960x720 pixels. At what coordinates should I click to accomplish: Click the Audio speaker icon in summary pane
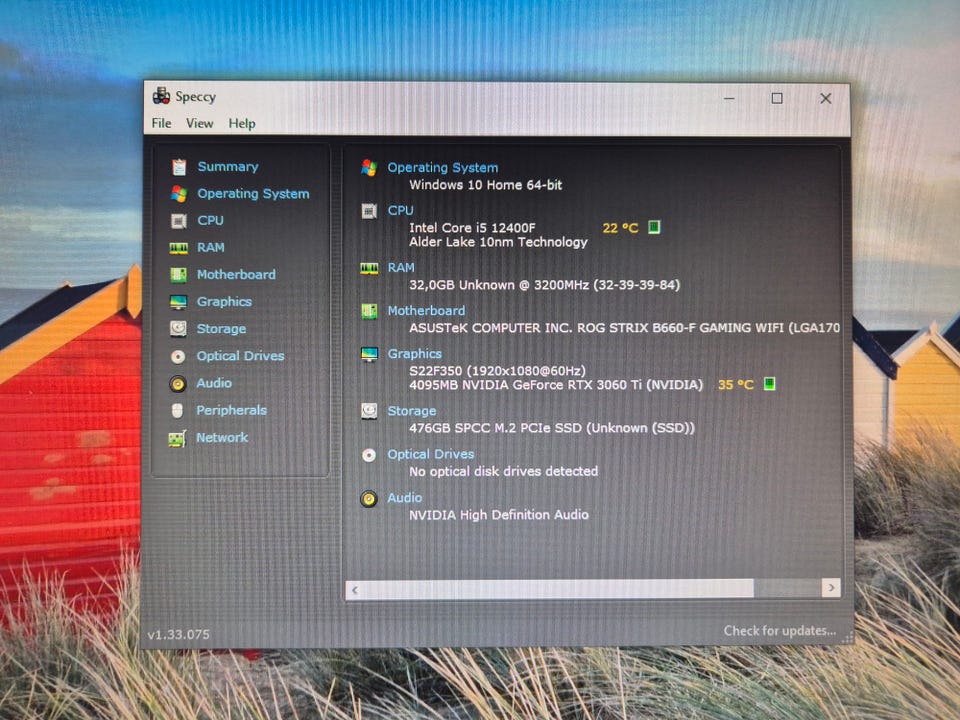[369, 499]
